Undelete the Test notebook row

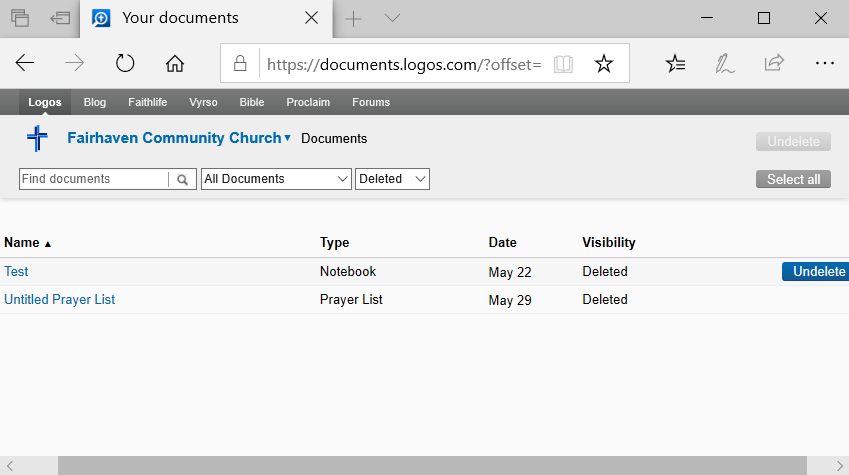(815, 271)
